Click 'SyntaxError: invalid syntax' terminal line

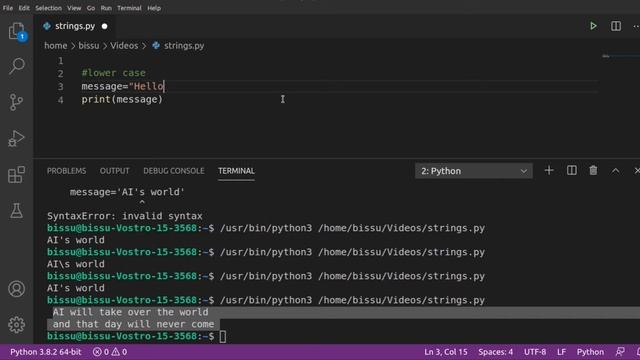click(x=124, y=216)
